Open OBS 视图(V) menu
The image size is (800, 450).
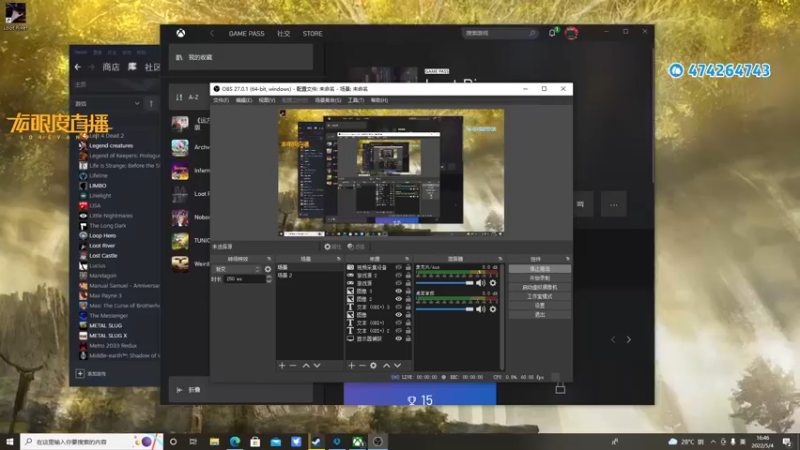click(267, 101)
